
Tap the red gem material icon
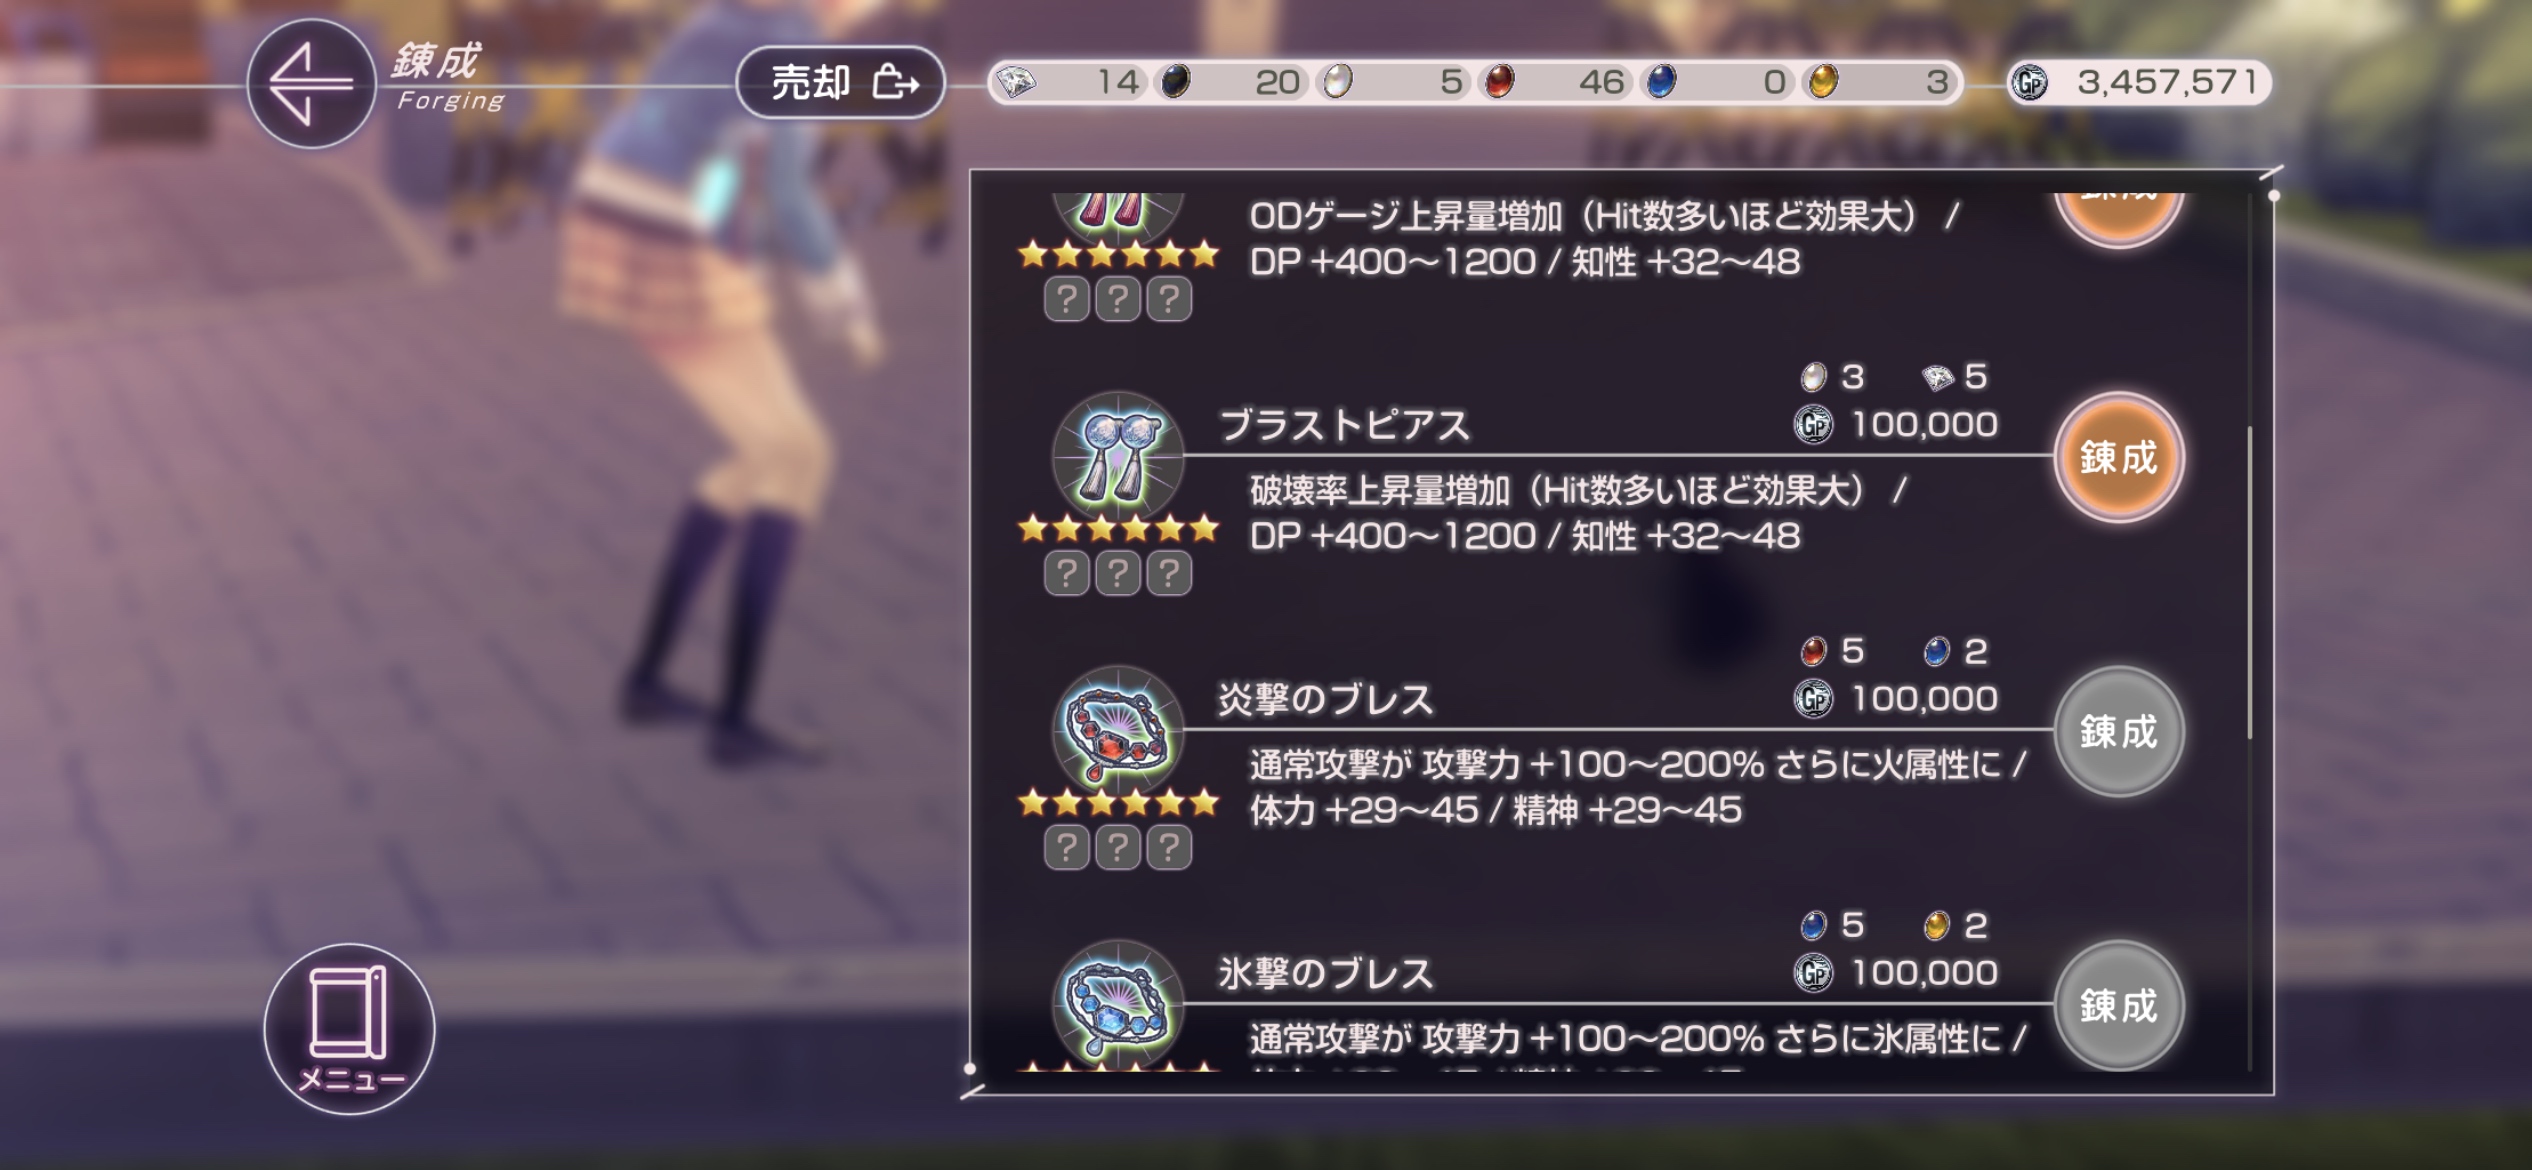pos(1497,82)
